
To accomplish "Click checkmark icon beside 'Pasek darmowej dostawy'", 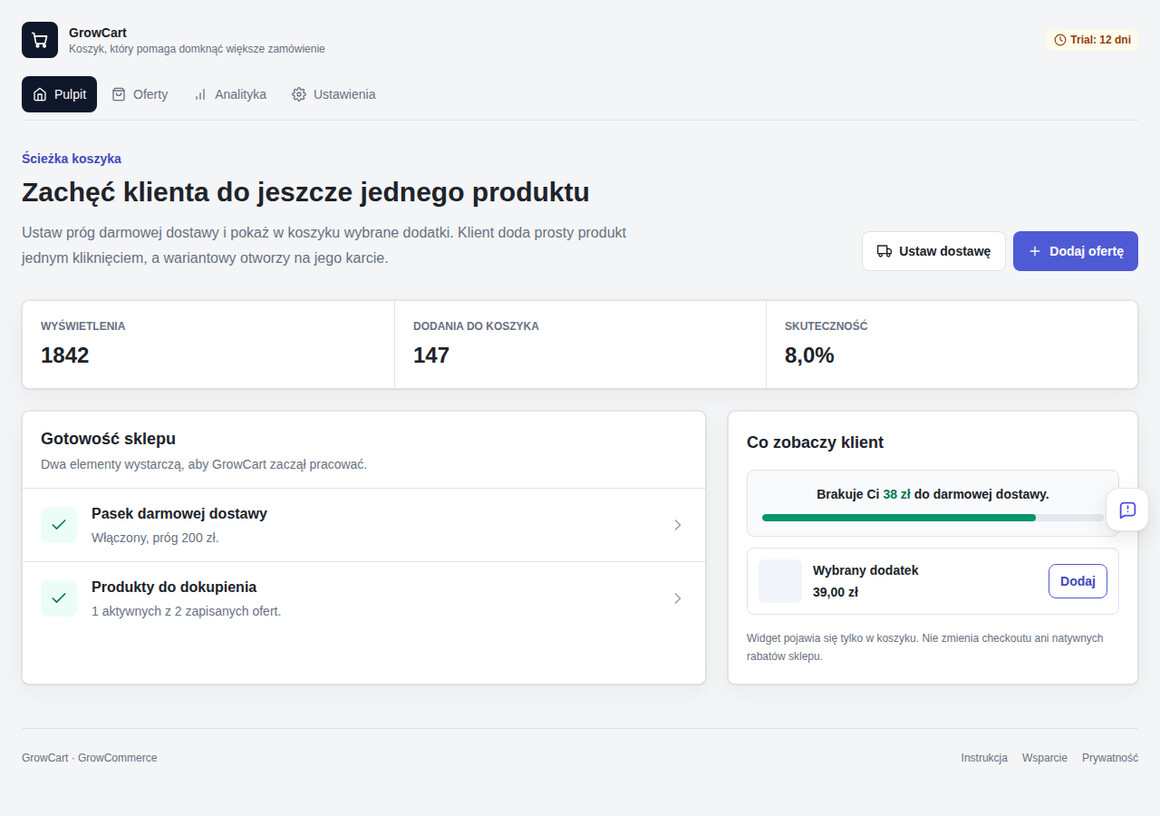I will coord(59,525).
